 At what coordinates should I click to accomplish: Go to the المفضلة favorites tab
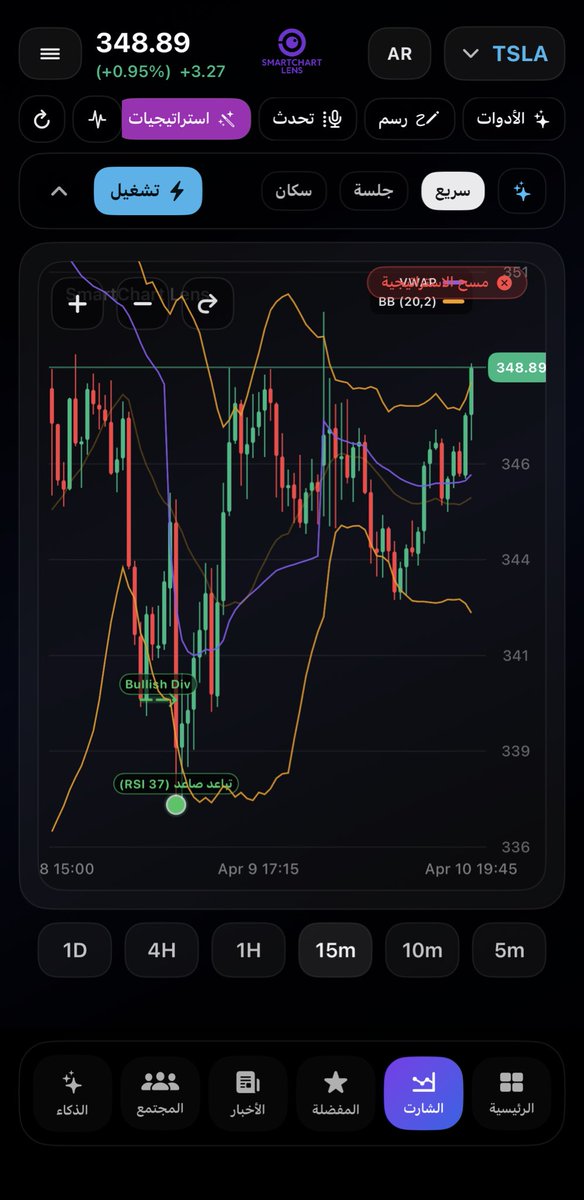[336, 1094]
